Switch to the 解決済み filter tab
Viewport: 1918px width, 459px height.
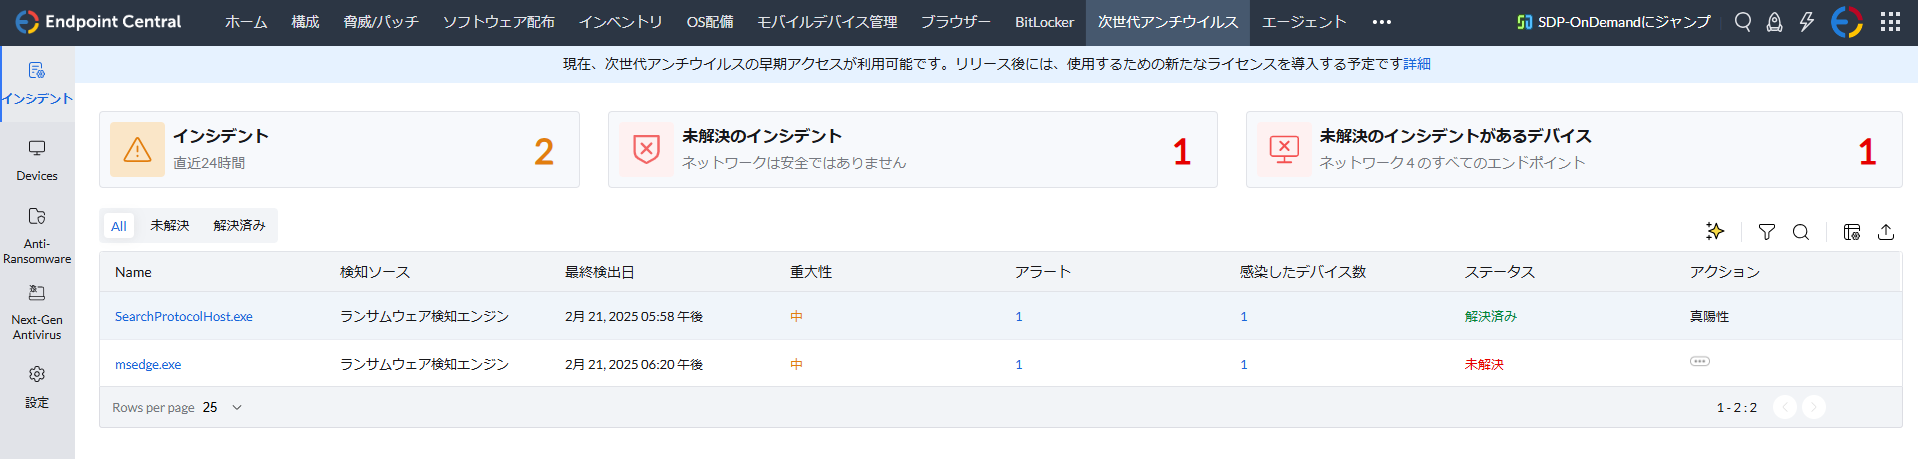[239, 226]
